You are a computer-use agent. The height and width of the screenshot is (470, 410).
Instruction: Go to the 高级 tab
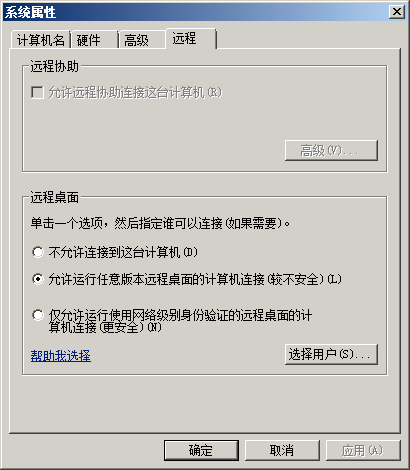142,40
